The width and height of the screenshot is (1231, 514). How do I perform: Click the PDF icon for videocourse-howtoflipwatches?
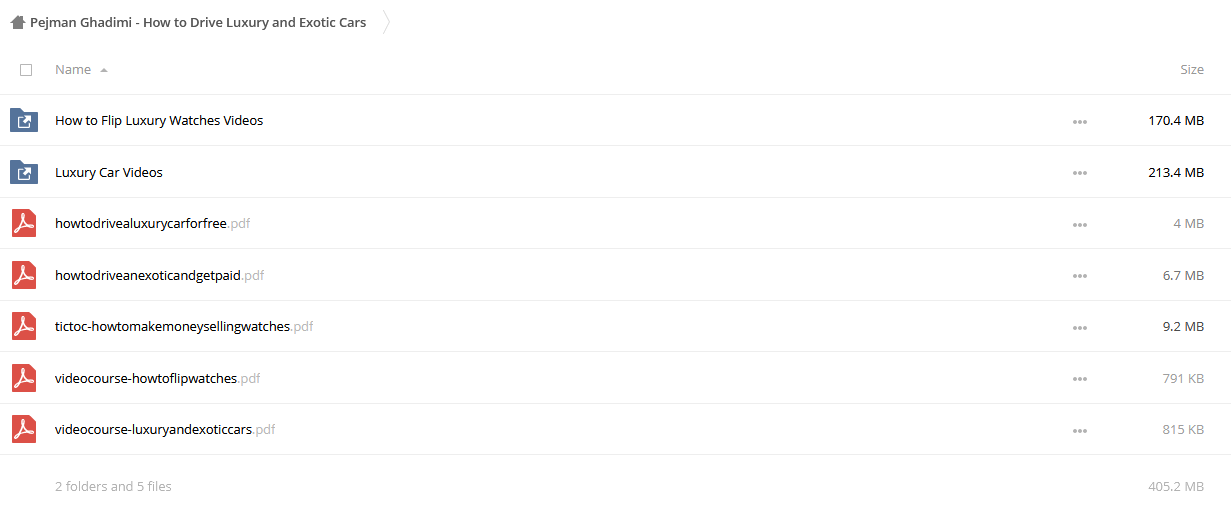pos(24,378)
